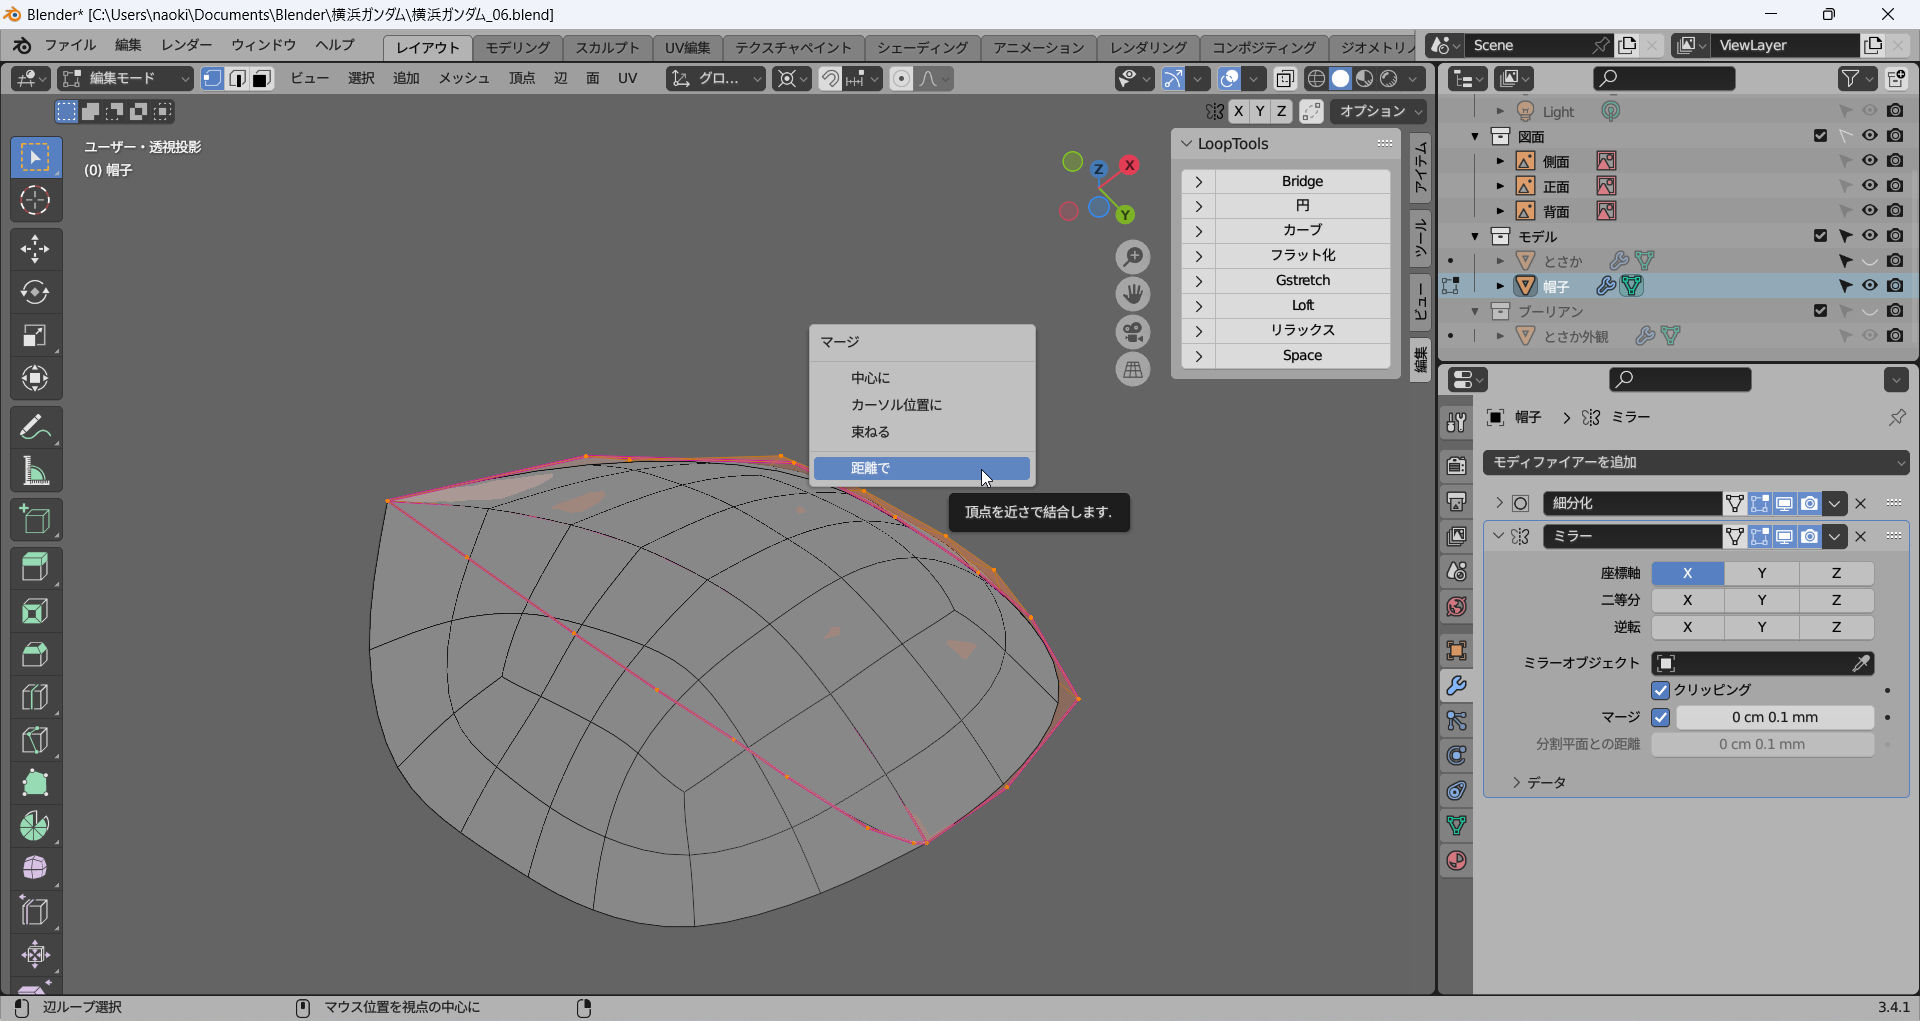This screenshot has height=1021, width=1920.
Task: Expand the 細分化 modifier panel
Action: 1498,503
